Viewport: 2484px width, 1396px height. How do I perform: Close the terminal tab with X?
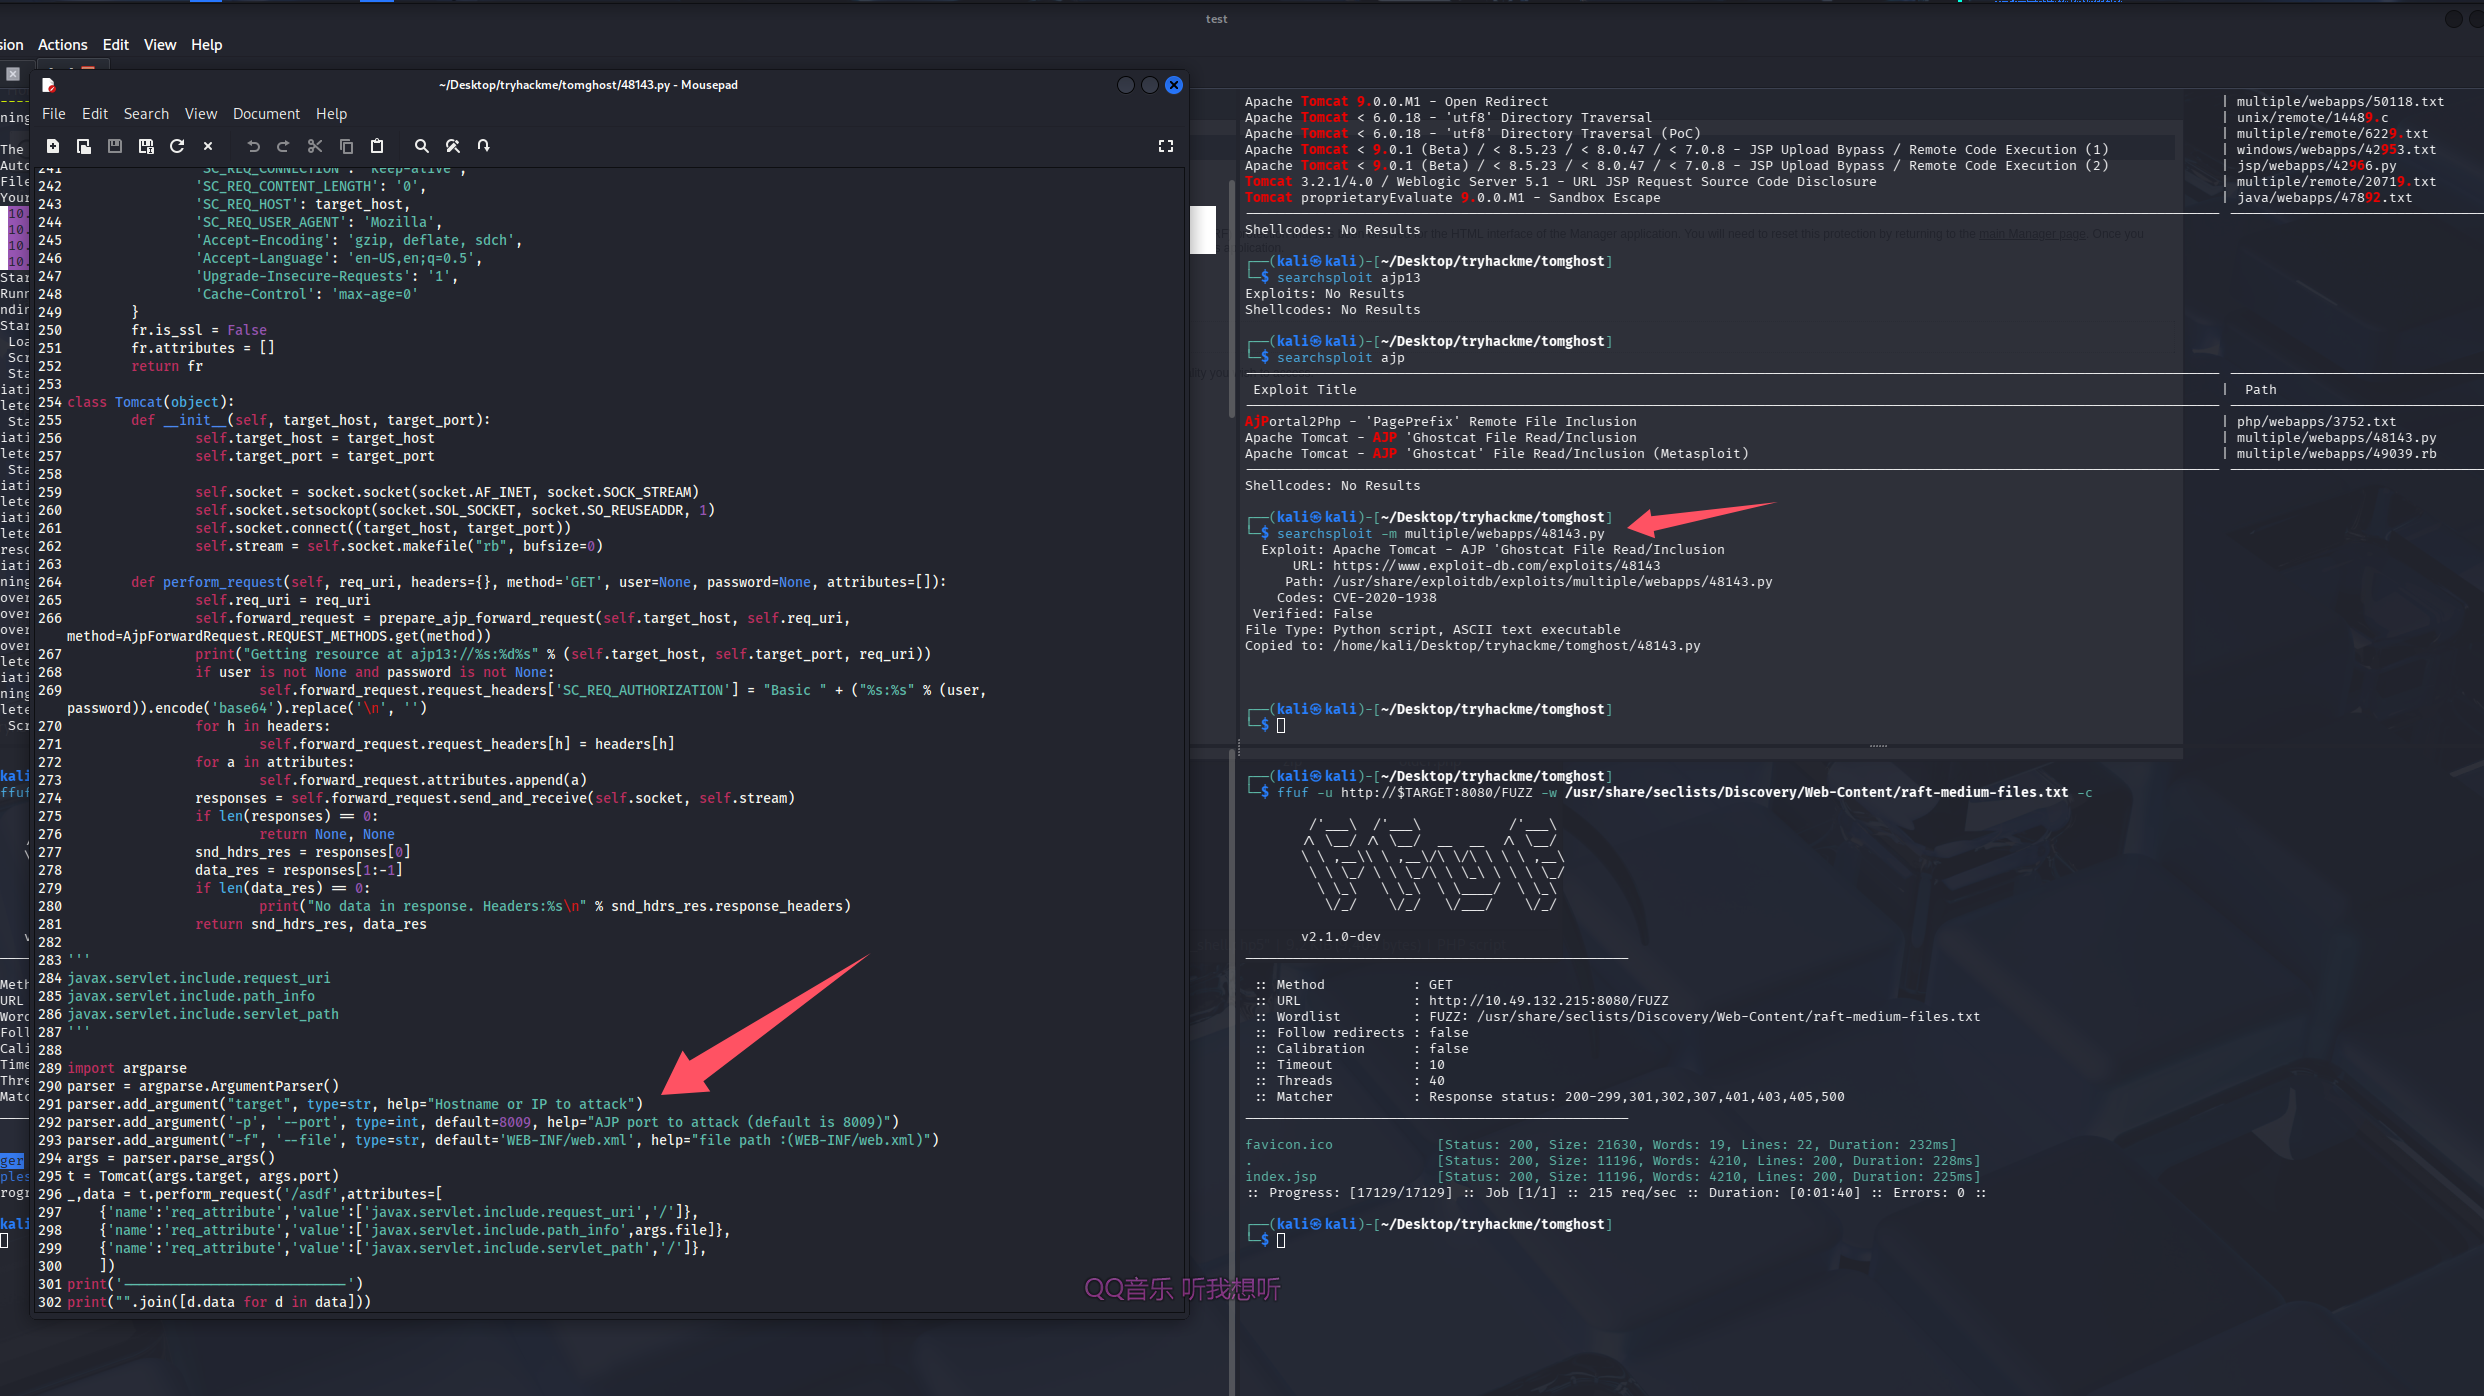point(13,74)
